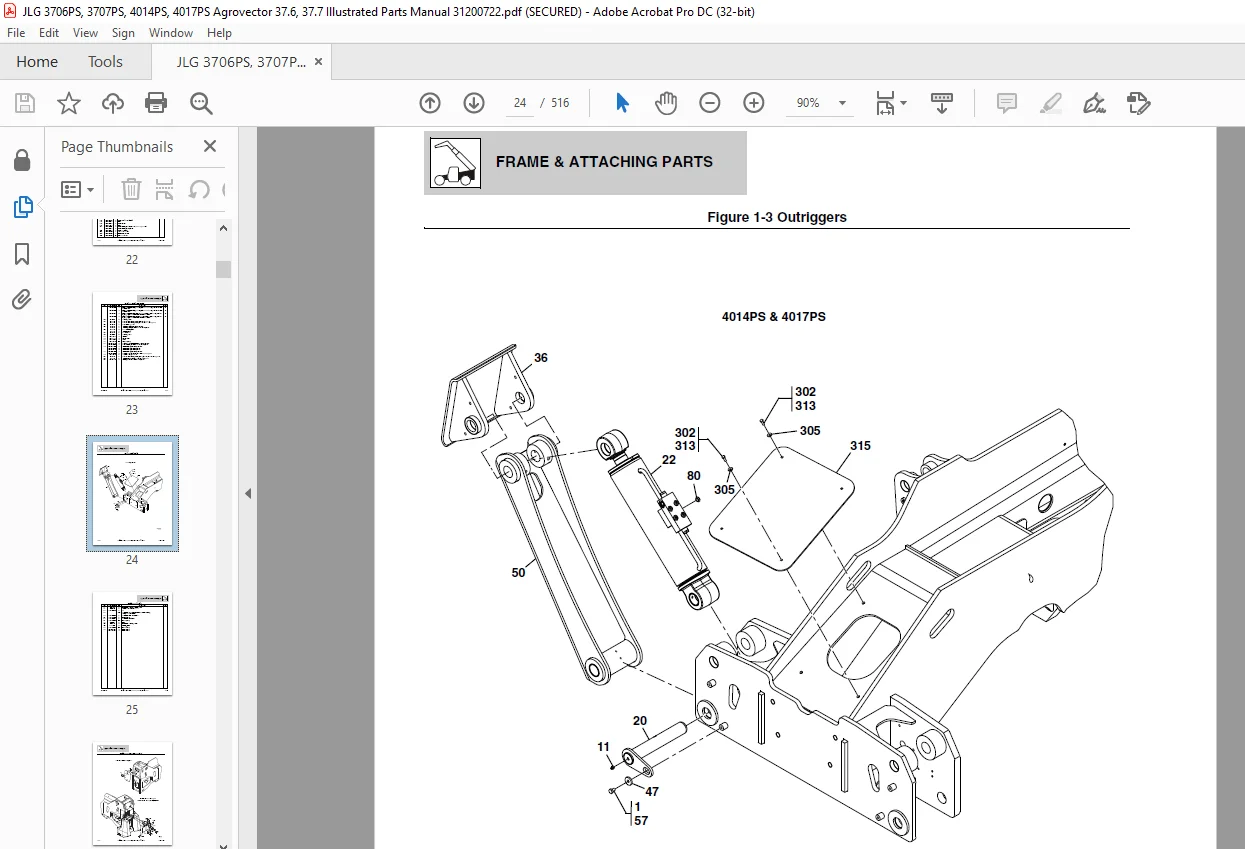Screen dimensions: 1245x849
Task: Open the Bookmarks panel
Action: [x=22, y=254]
